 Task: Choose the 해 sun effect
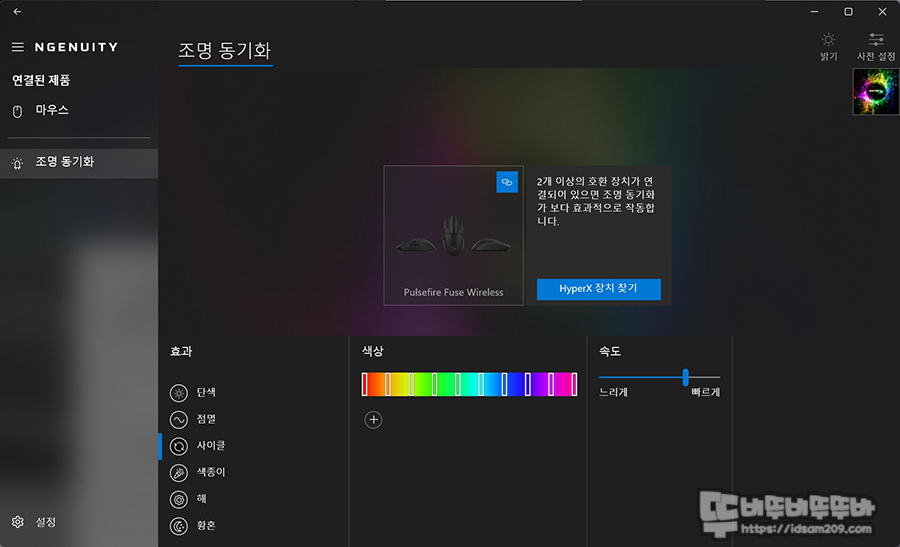[x=188, y=499]
